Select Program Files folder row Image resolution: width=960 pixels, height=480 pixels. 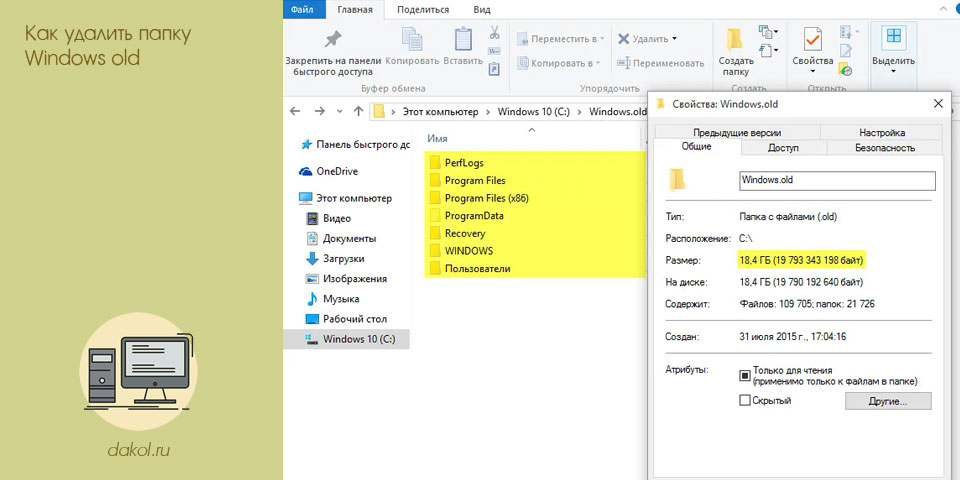(x=536, y=181)
